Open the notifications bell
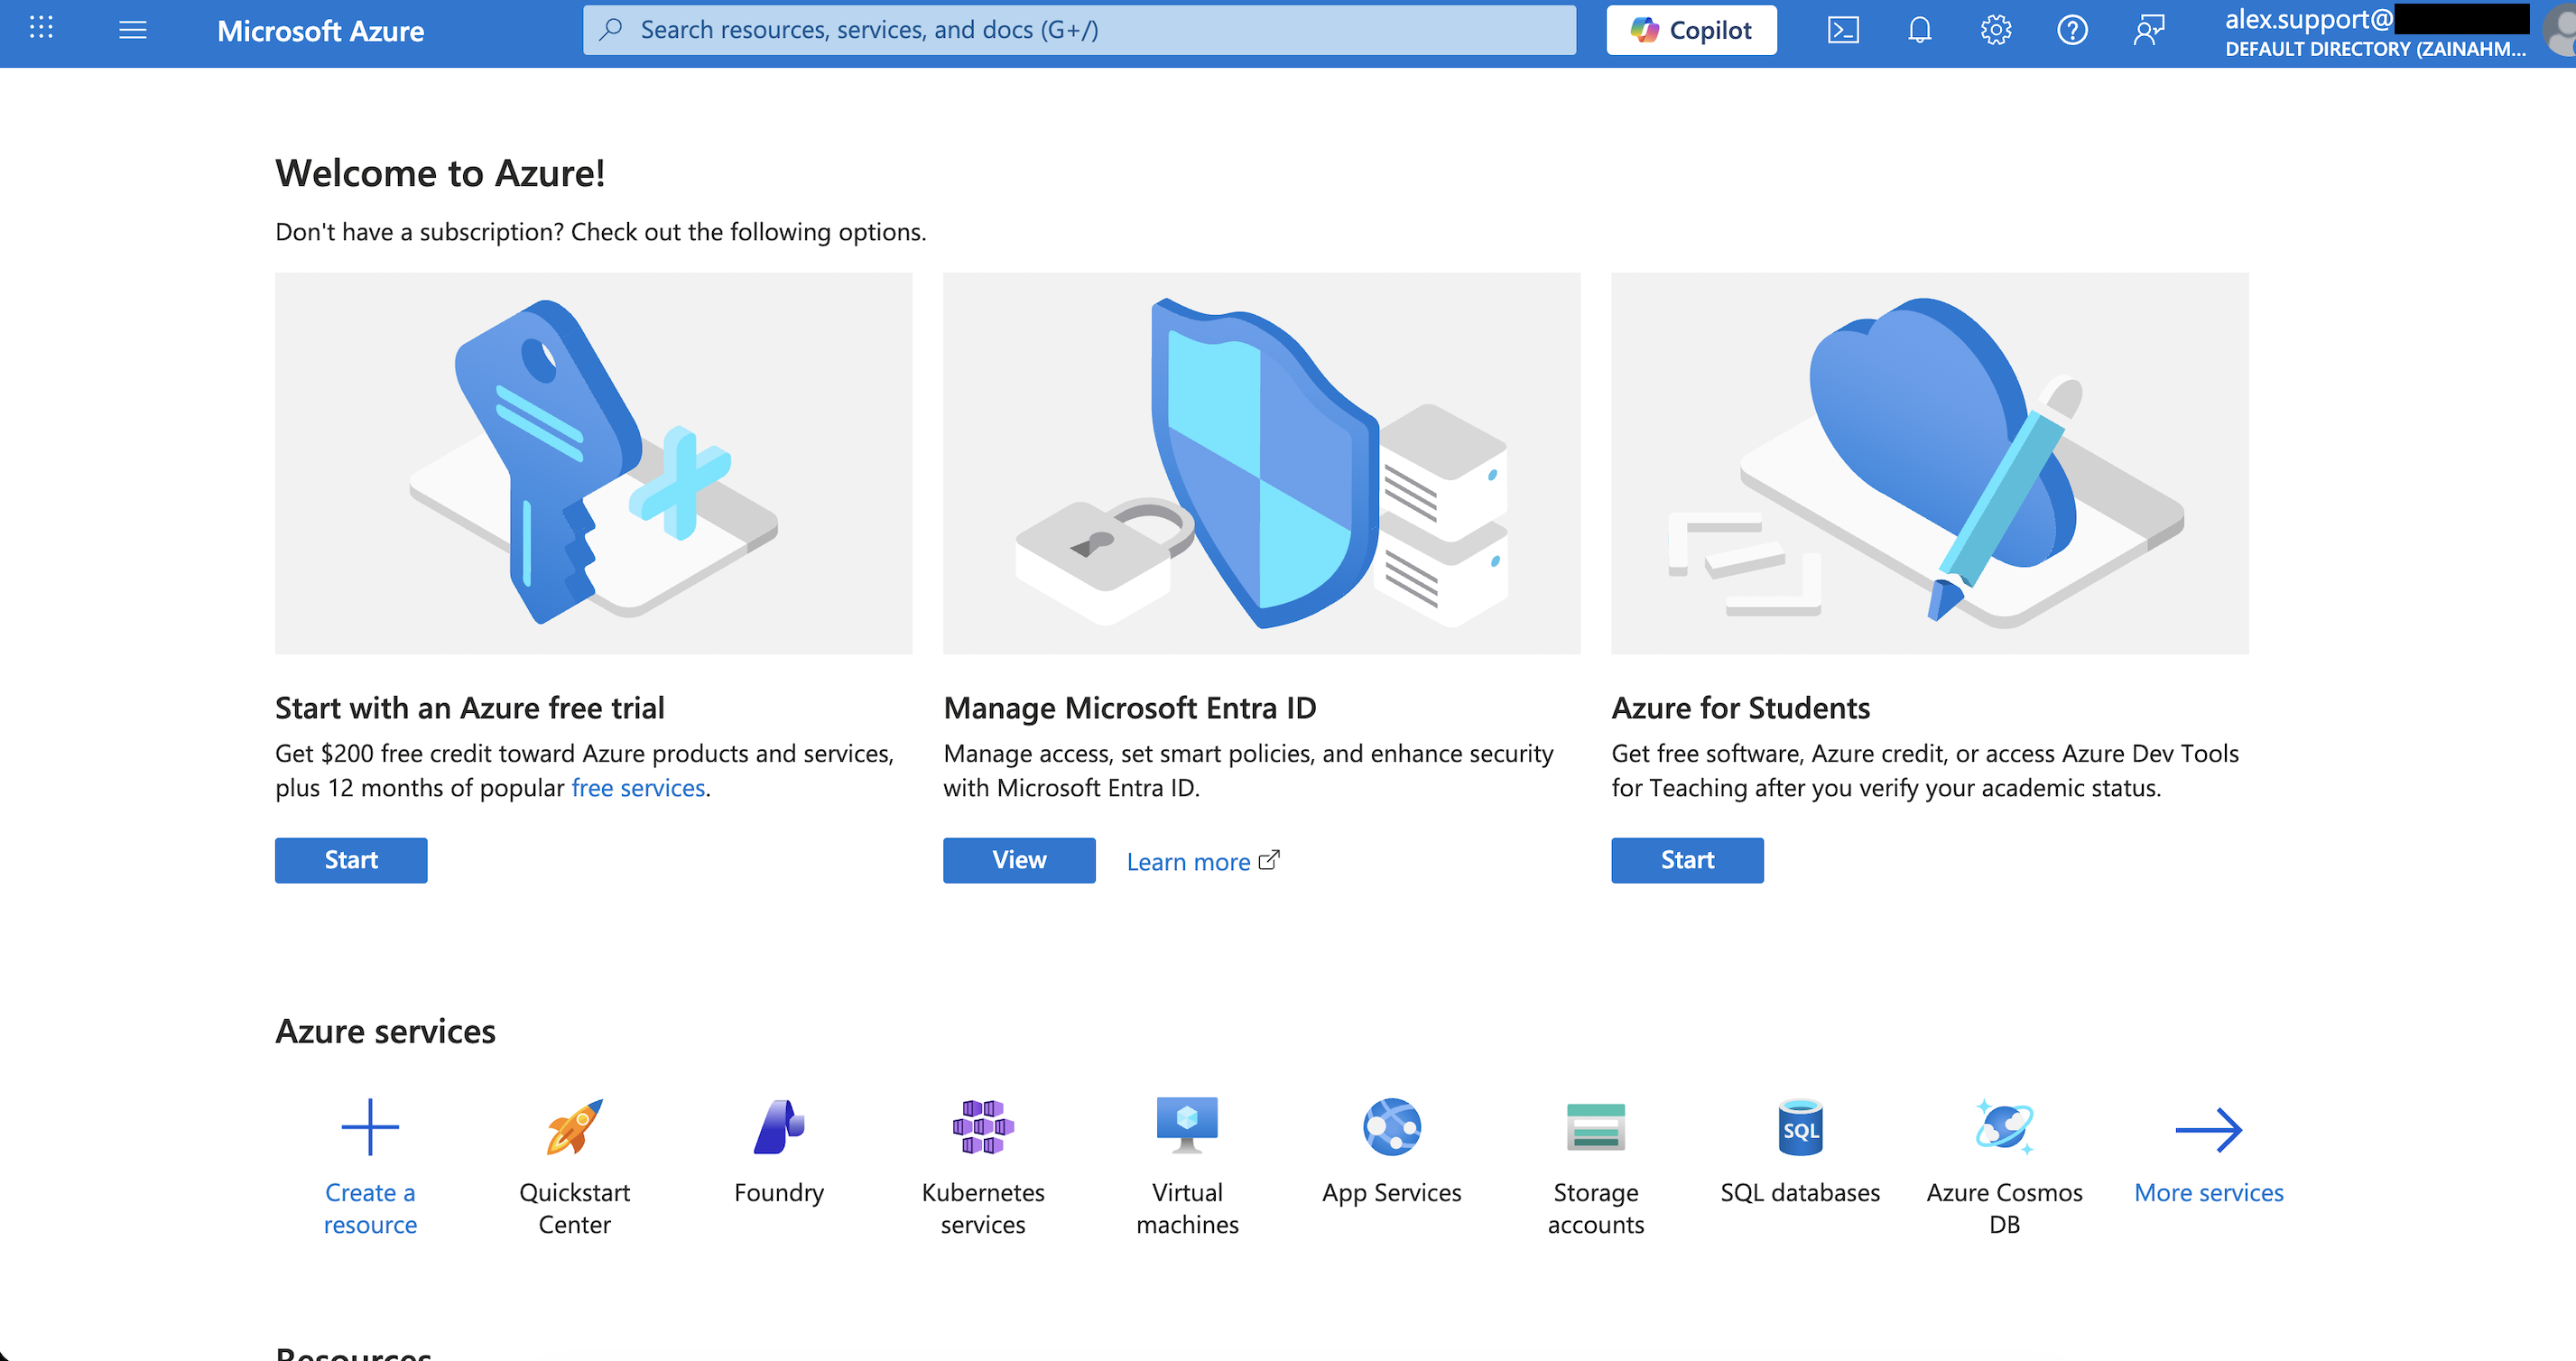Screen dimensions: 2576x1361 (x=1919, y=29)
